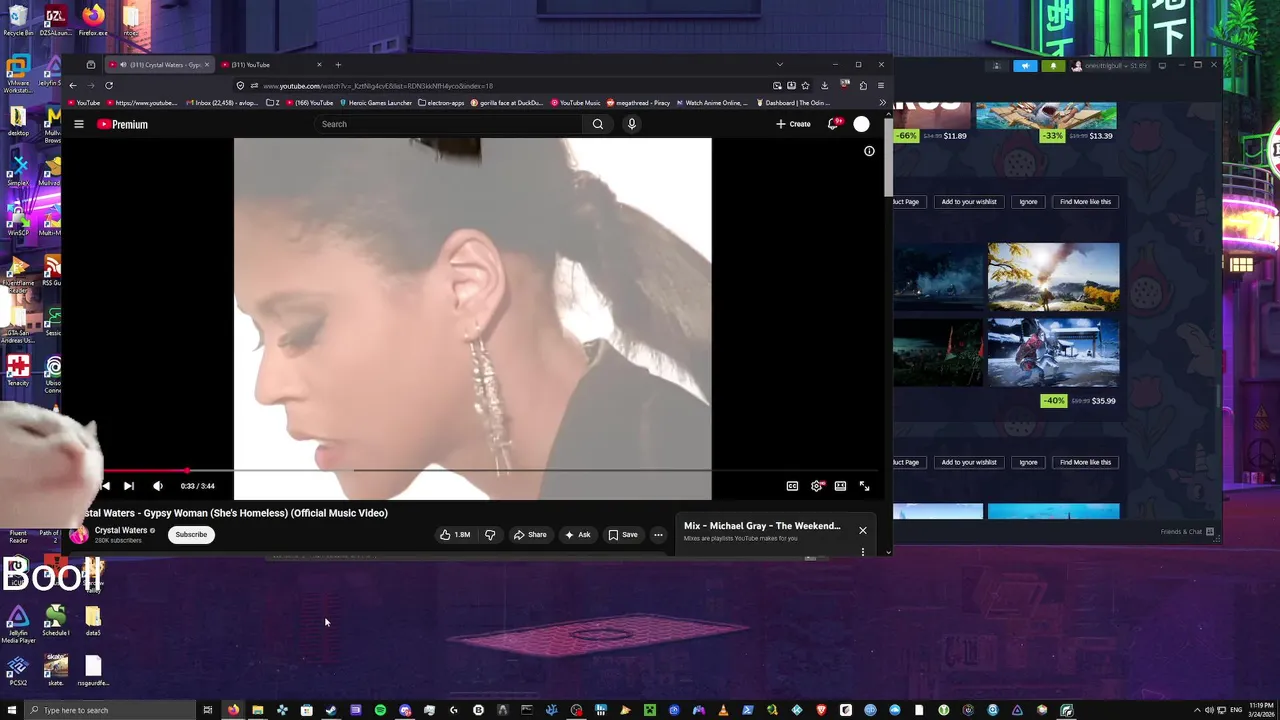
Task: Click the Subscribe button for Crystal Waters
Action: pos(191,534)
